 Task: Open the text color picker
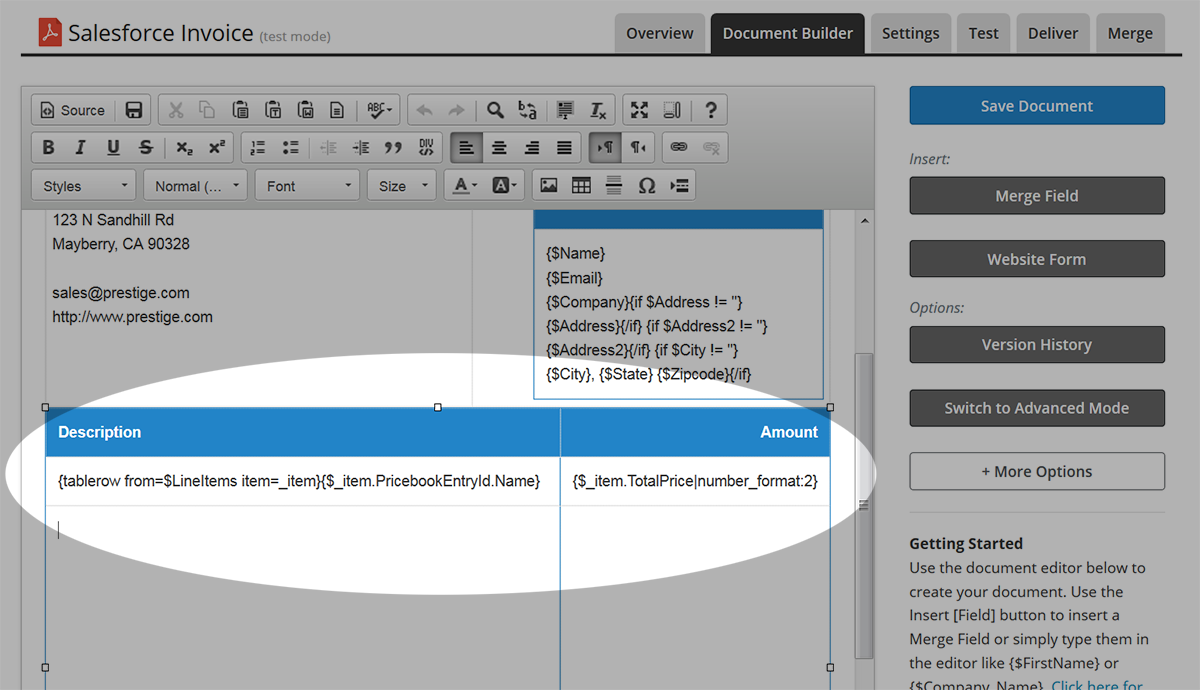(465, 186)
